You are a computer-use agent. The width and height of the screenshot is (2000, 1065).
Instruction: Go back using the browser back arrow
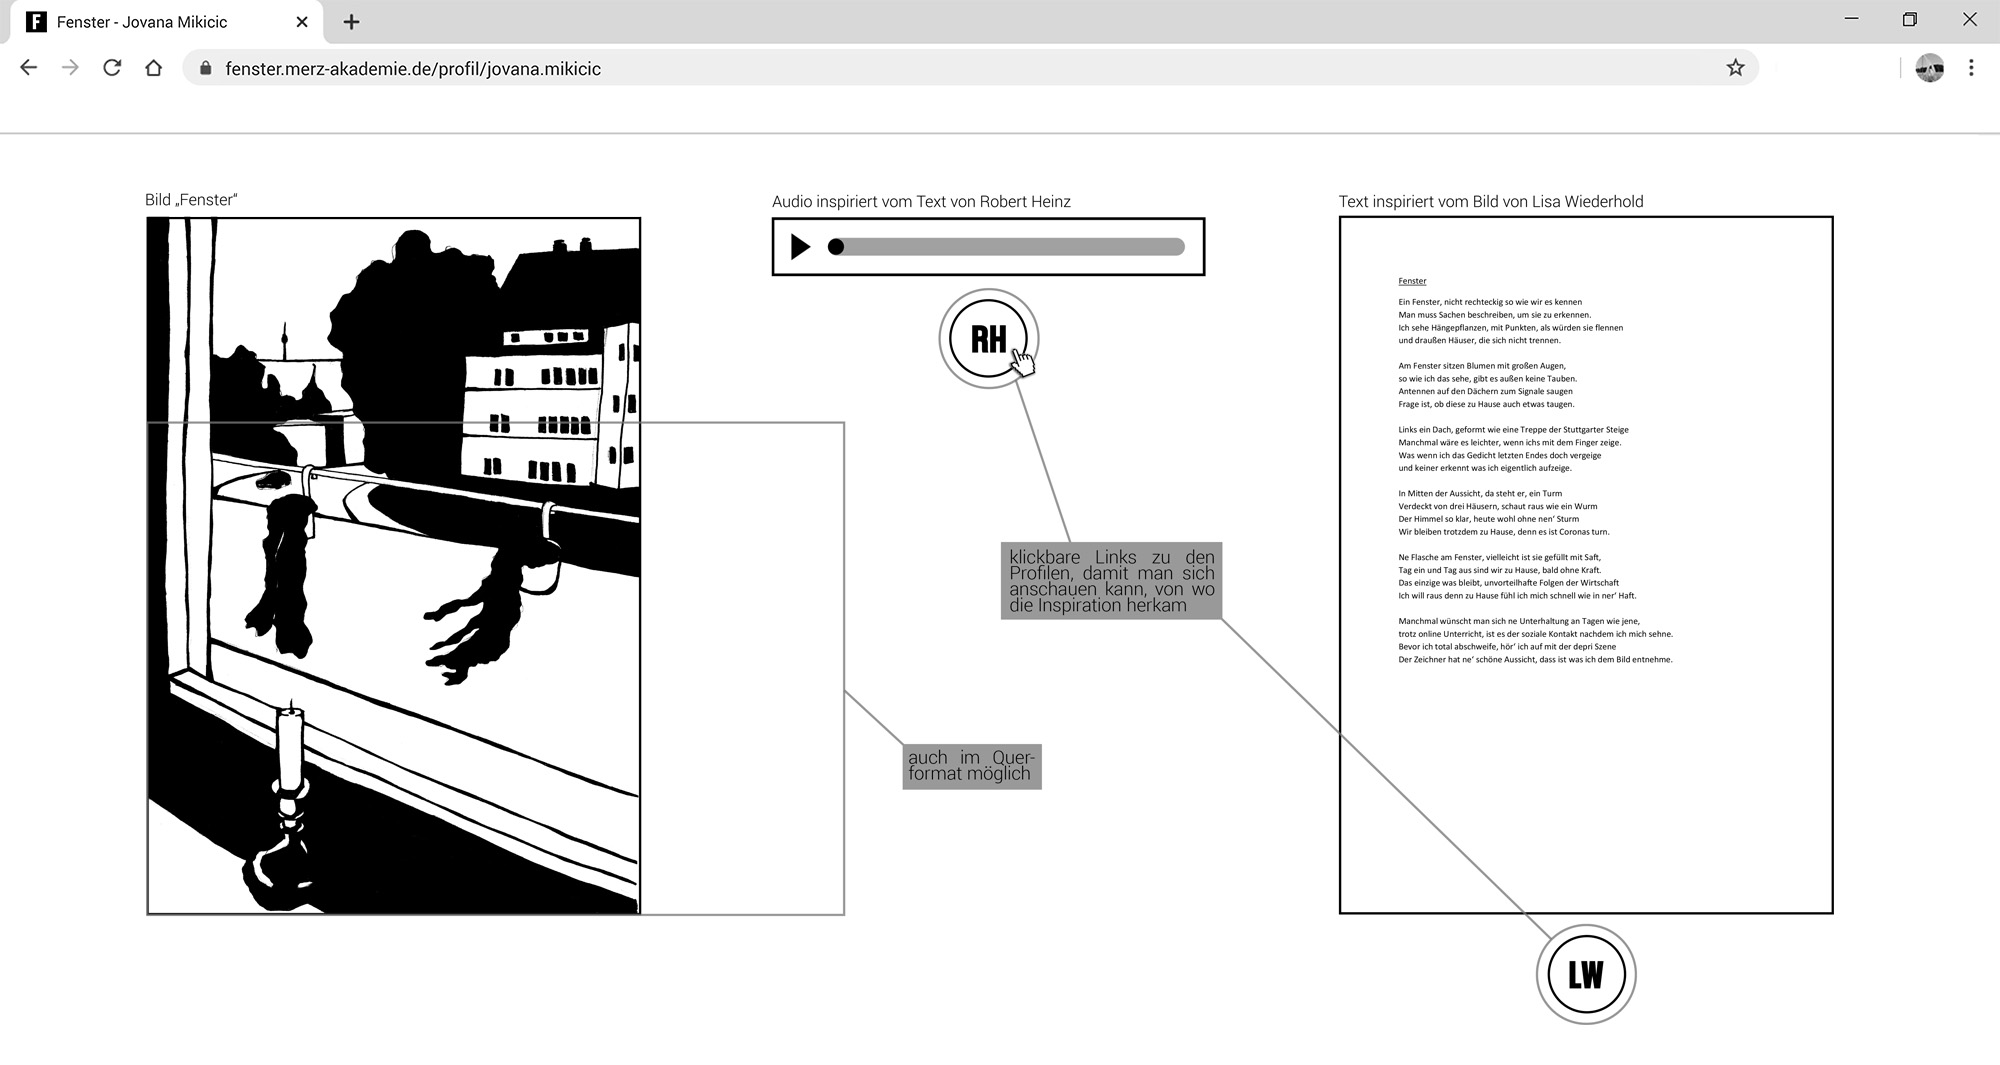click(29, 68)
